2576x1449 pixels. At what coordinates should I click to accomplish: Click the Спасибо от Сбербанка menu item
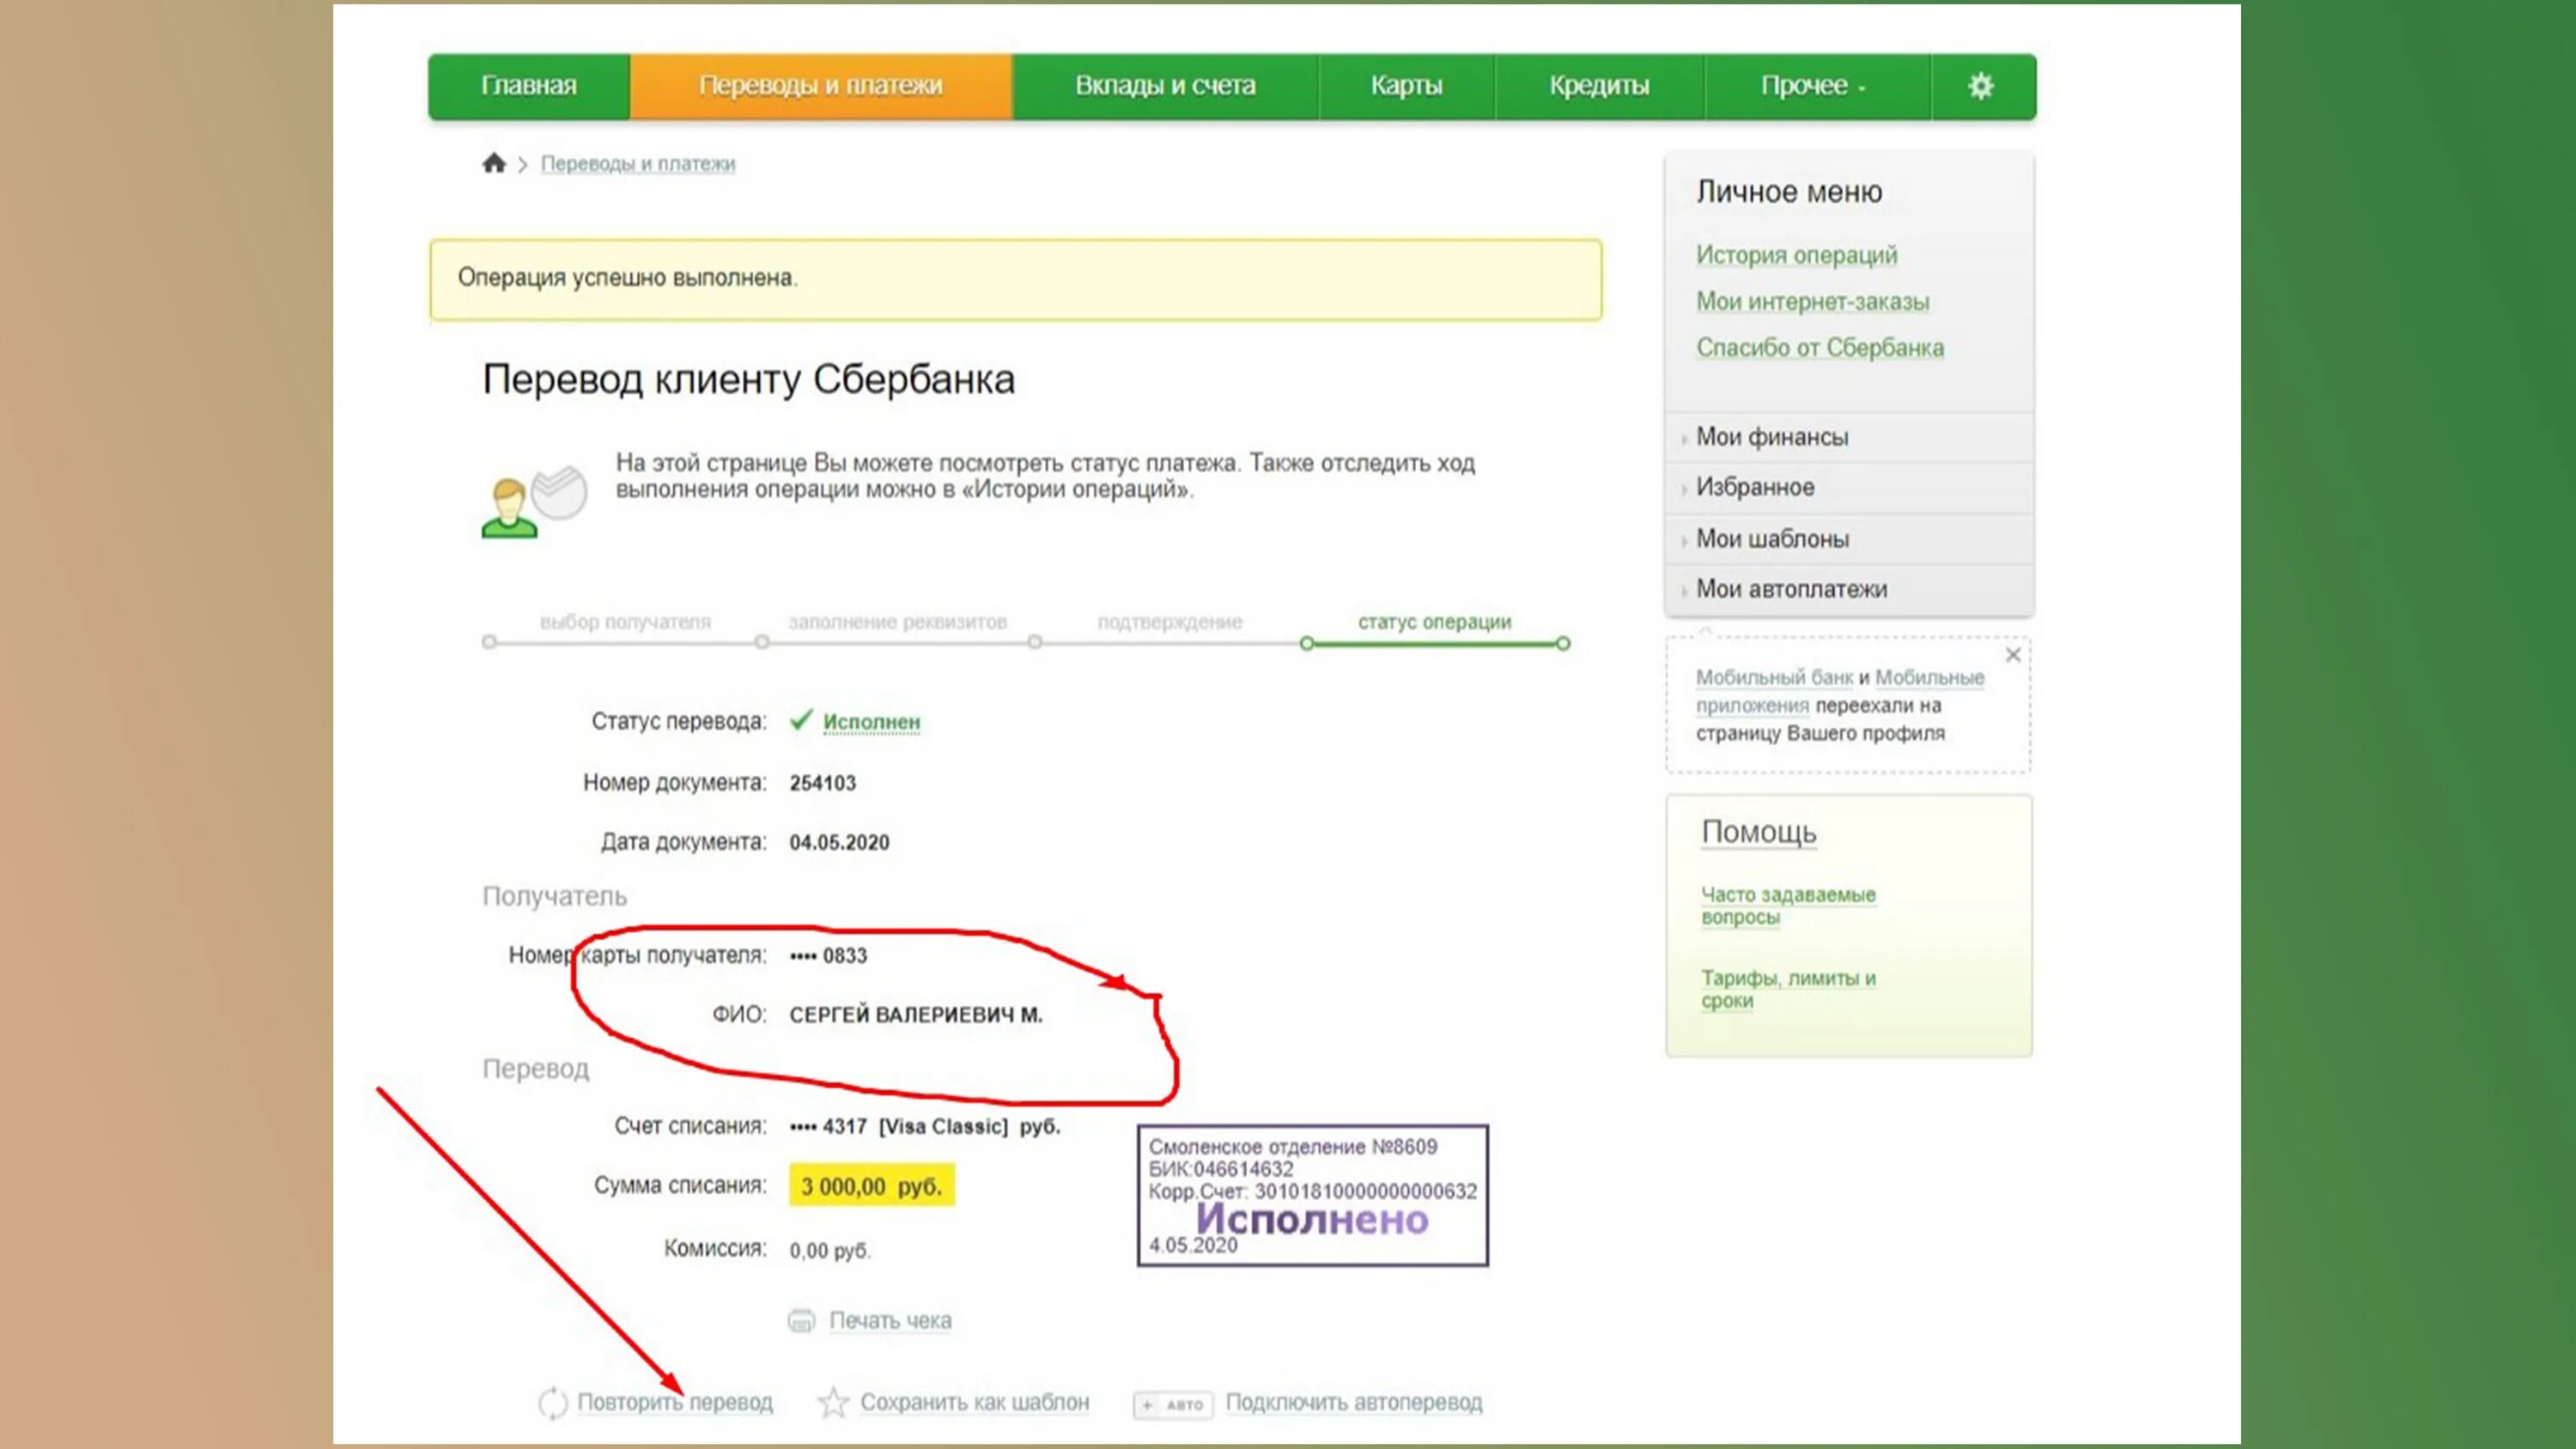[x=1819, y=347]
